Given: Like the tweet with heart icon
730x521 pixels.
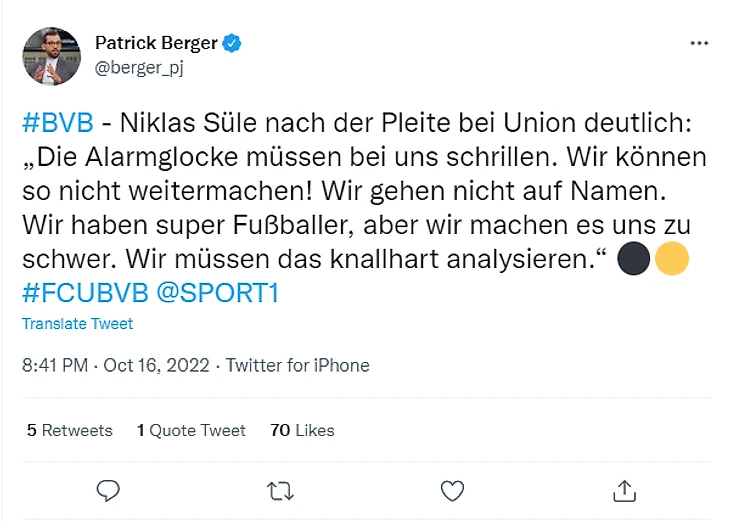Looking at the screenshot, I should point(453,490).
